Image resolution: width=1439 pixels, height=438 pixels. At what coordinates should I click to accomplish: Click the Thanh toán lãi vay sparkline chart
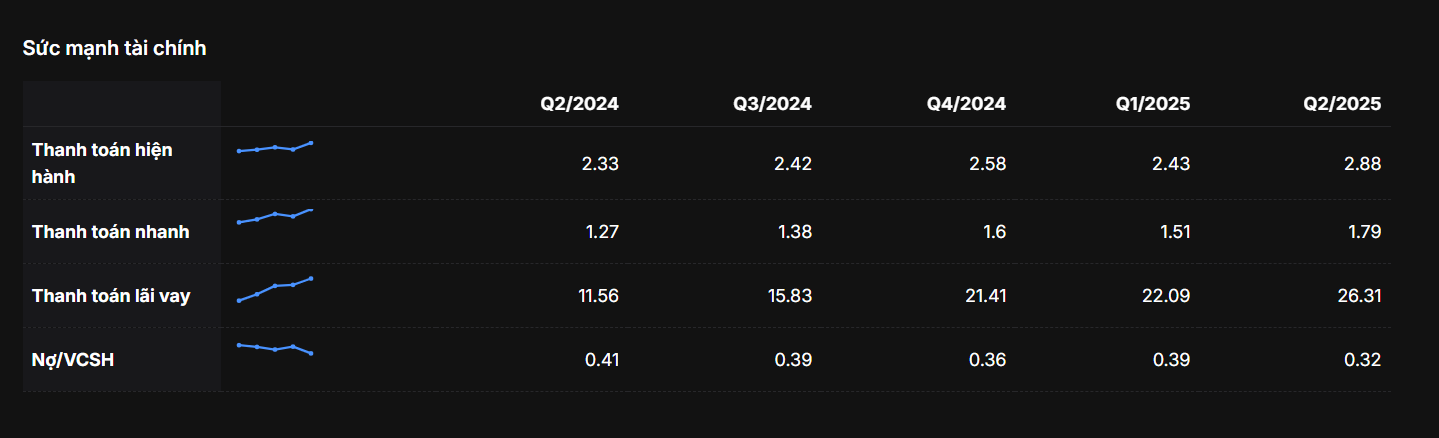[x=275, y=289]
